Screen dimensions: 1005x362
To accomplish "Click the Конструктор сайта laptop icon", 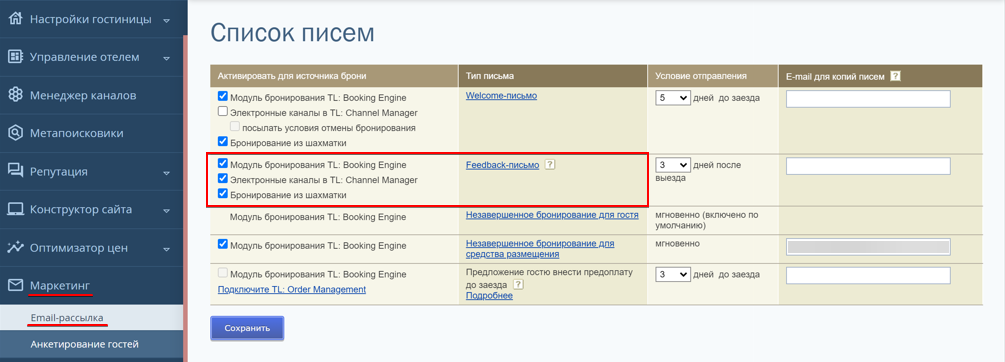I will click(15, 210).
